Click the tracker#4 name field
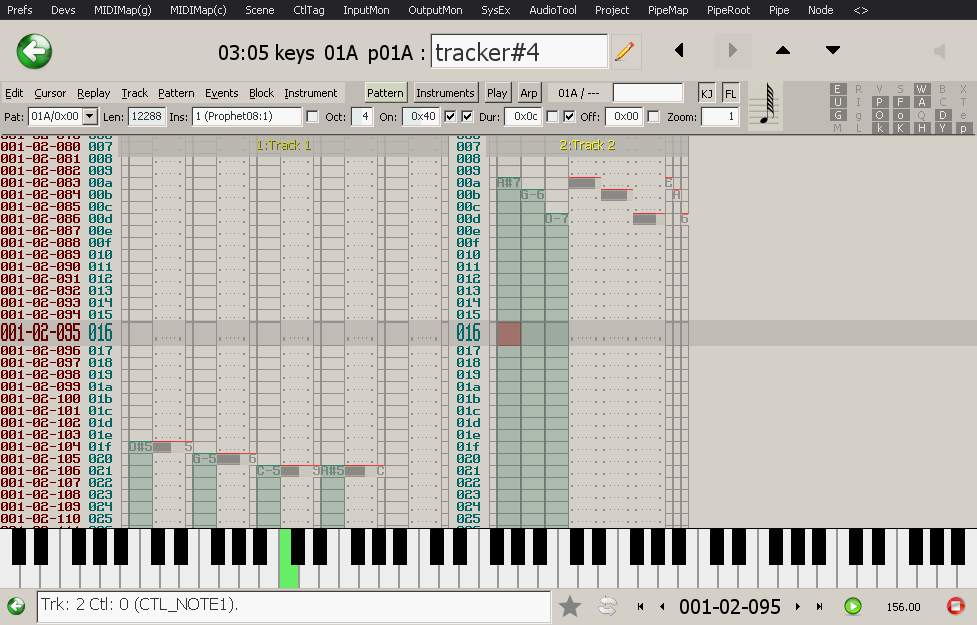977x625 pixels. click(x=519, y=51)
